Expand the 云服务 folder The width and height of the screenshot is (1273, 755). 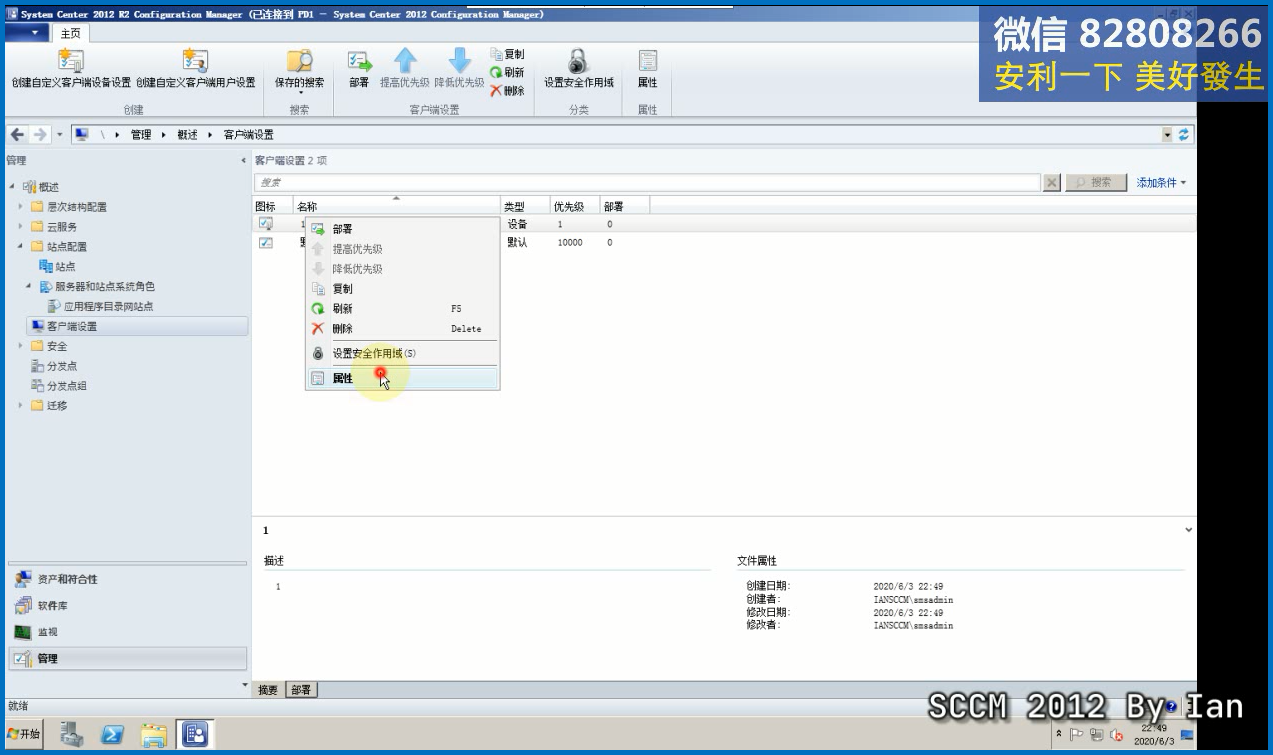tap(20, 227)
